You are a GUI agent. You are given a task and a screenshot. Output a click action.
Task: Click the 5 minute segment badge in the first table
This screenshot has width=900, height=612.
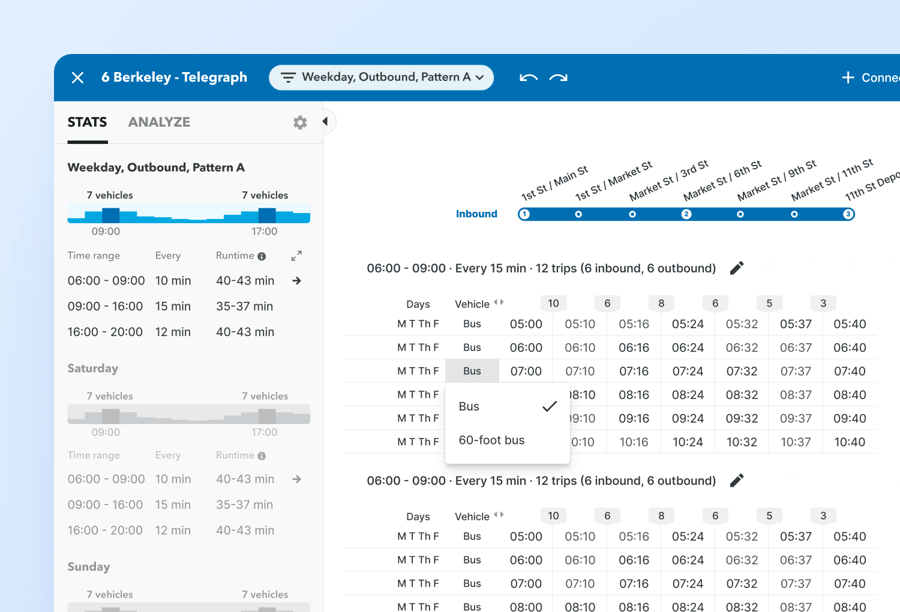[x=769, y=303]
